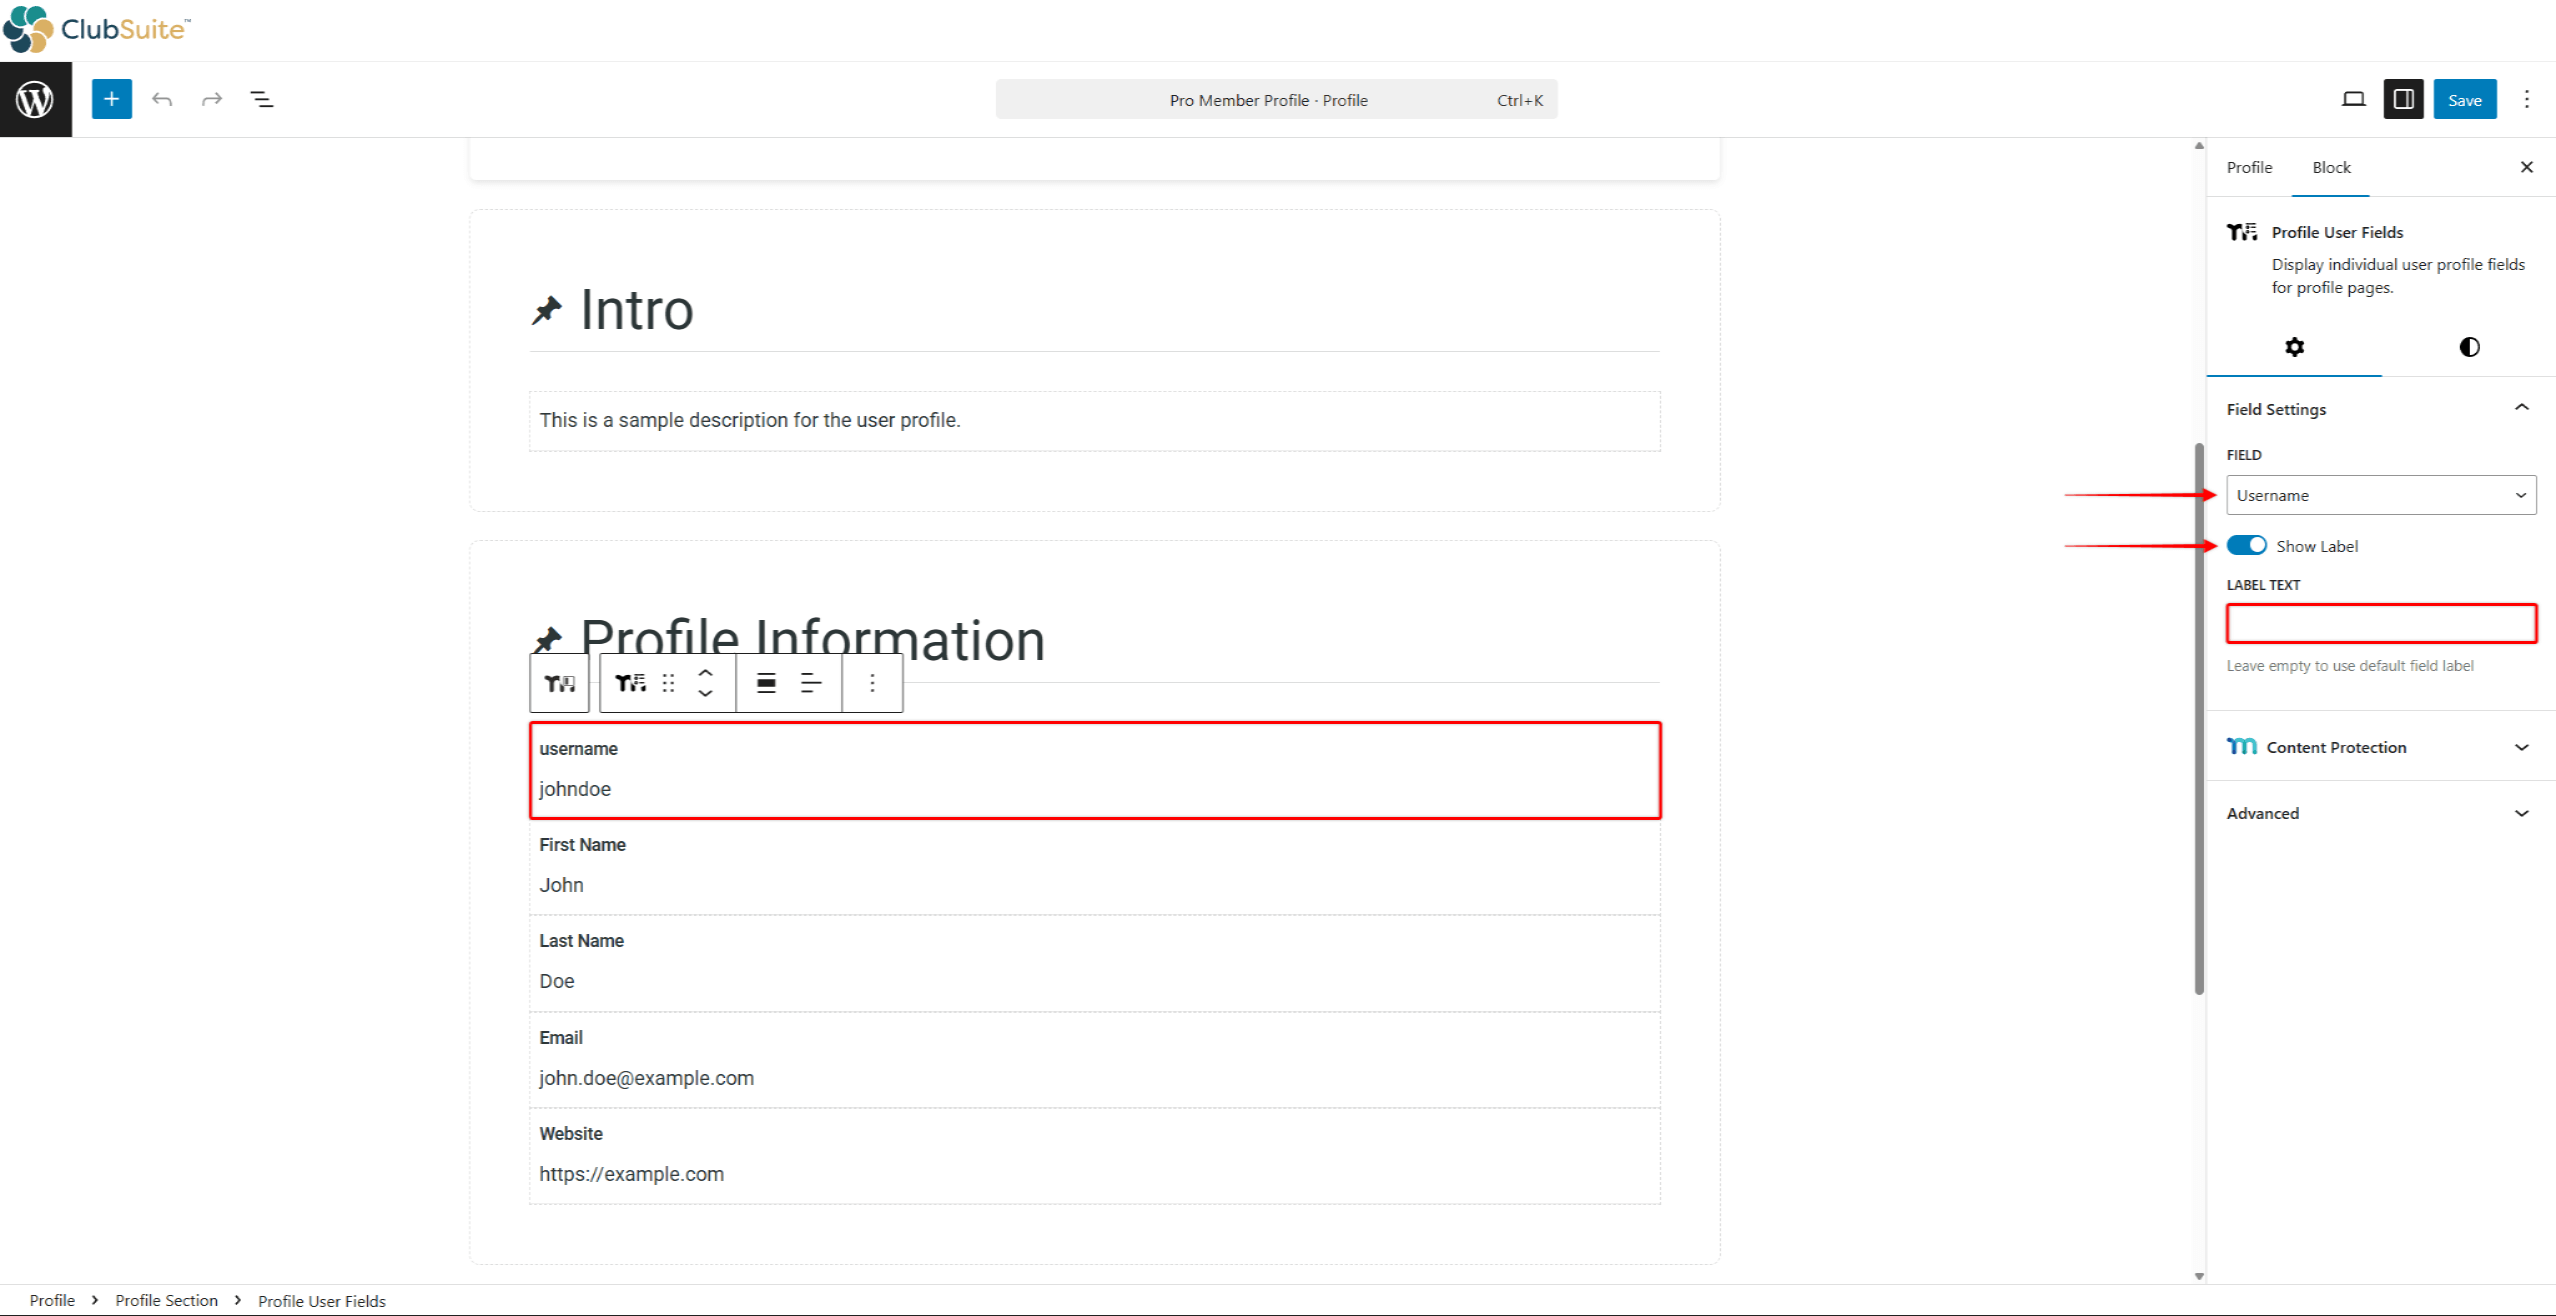Image resolution: width=2556 pixels, height=1316 pixels.
Task: Open the document overview list icon
Action: point(261,99)
